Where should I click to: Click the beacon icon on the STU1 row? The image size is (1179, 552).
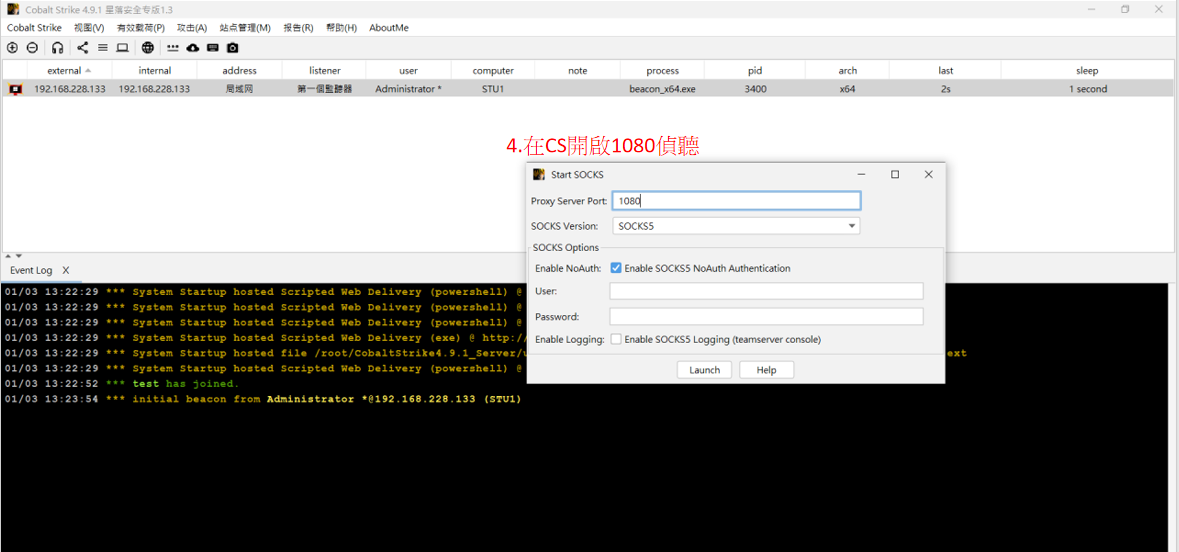coord(15,89)
